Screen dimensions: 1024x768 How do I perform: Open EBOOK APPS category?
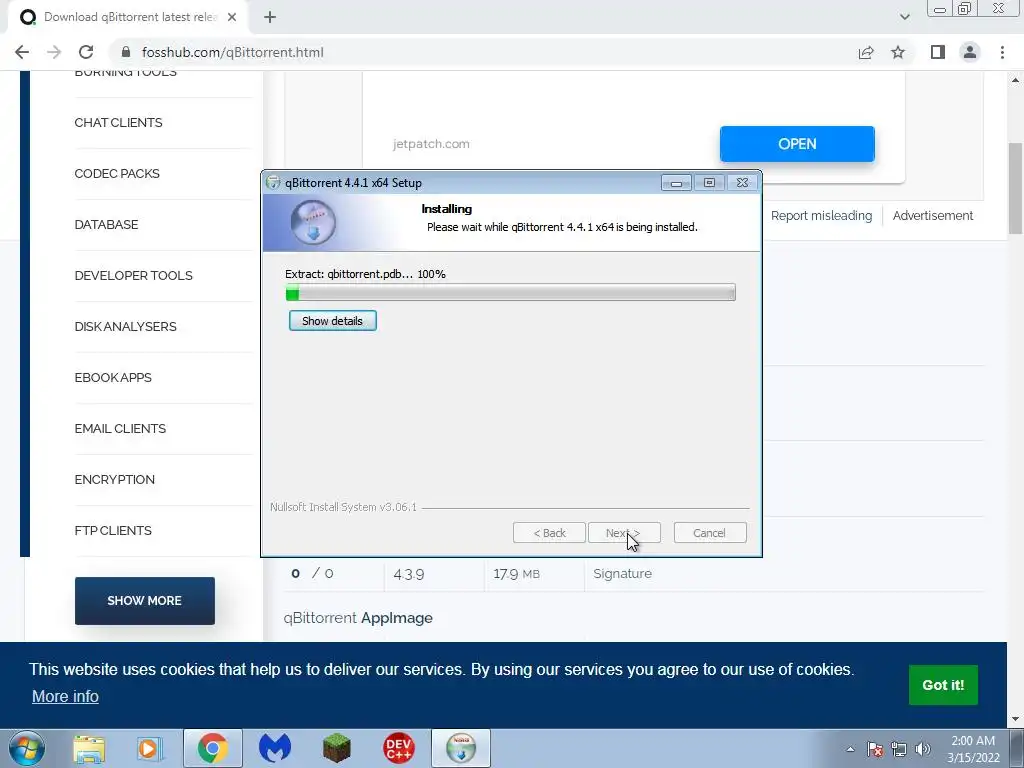[113, 377]
